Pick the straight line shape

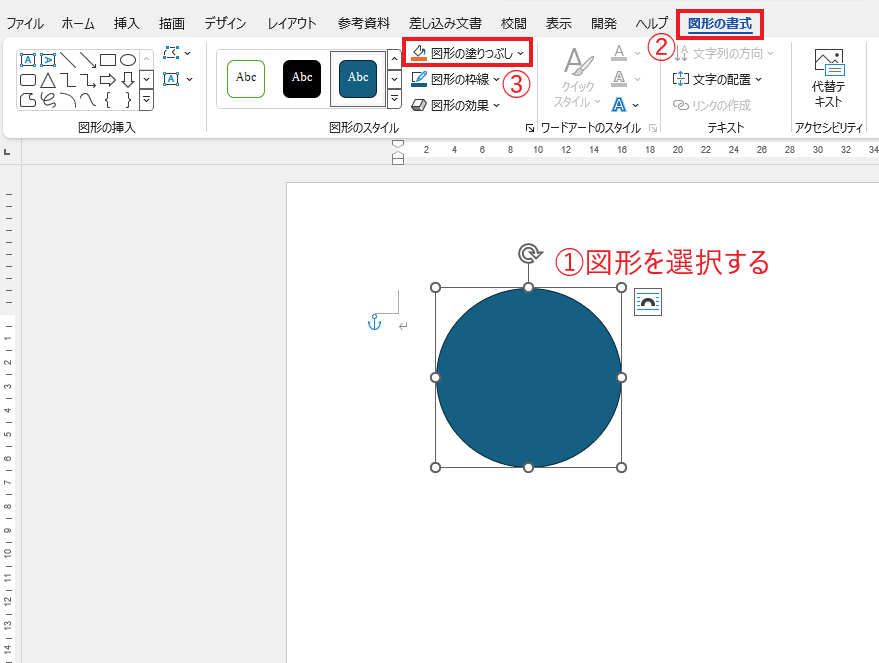pyautogui.click(x=68, y=60)
